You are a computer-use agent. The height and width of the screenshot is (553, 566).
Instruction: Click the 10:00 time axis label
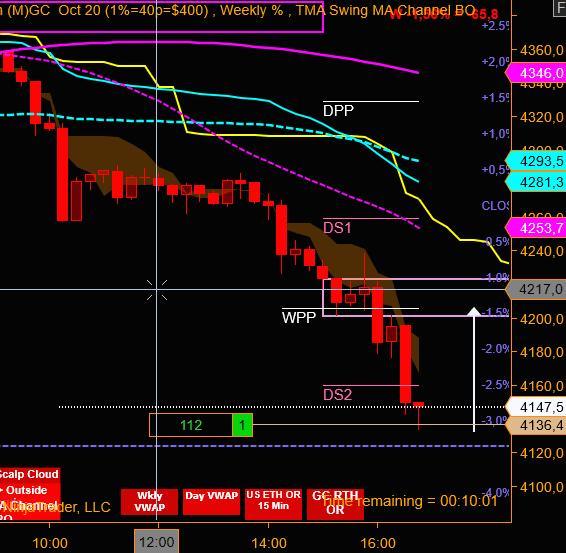pos(50,543)
